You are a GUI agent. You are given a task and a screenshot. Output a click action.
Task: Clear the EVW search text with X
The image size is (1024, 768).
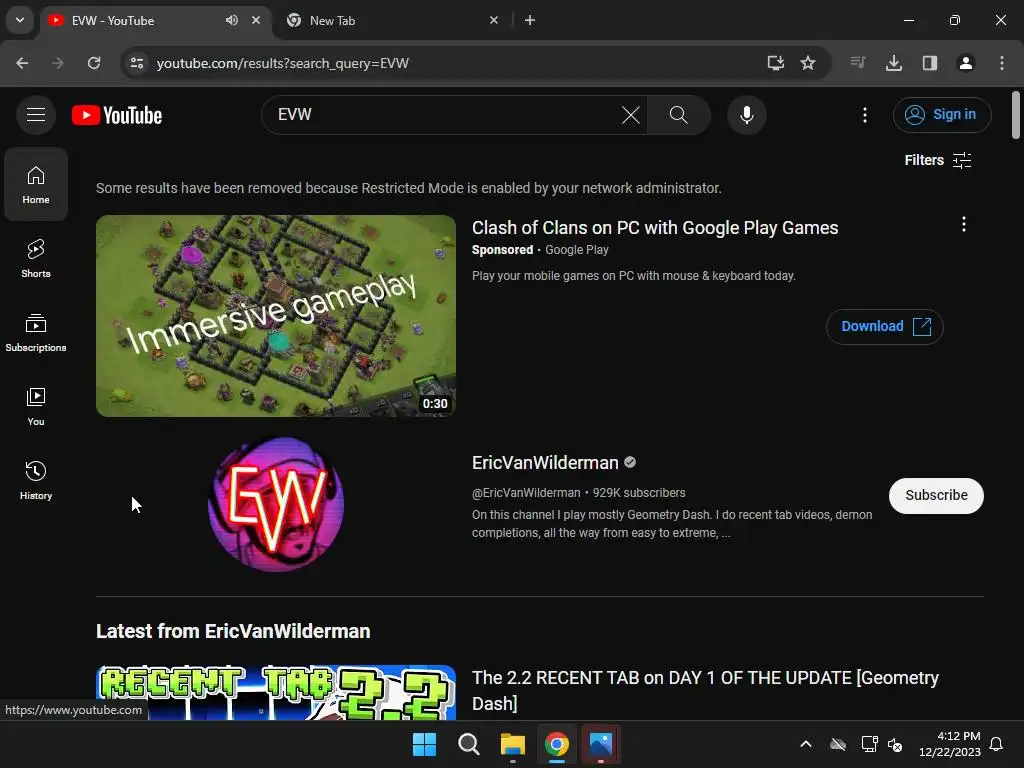pos(630,115)
